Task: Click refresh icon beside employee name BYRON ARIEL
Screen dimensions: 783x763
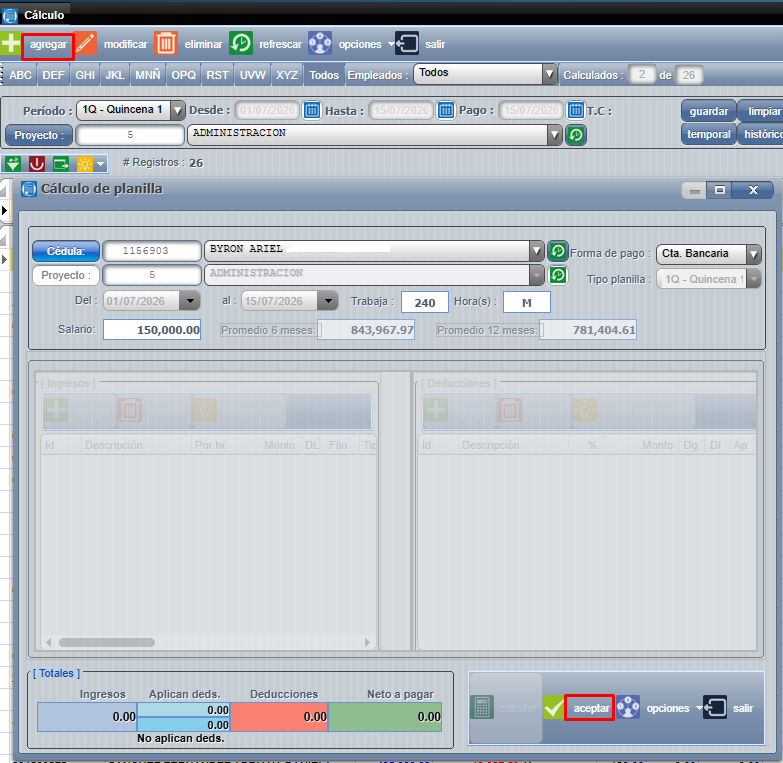Action: coord(558,251)
